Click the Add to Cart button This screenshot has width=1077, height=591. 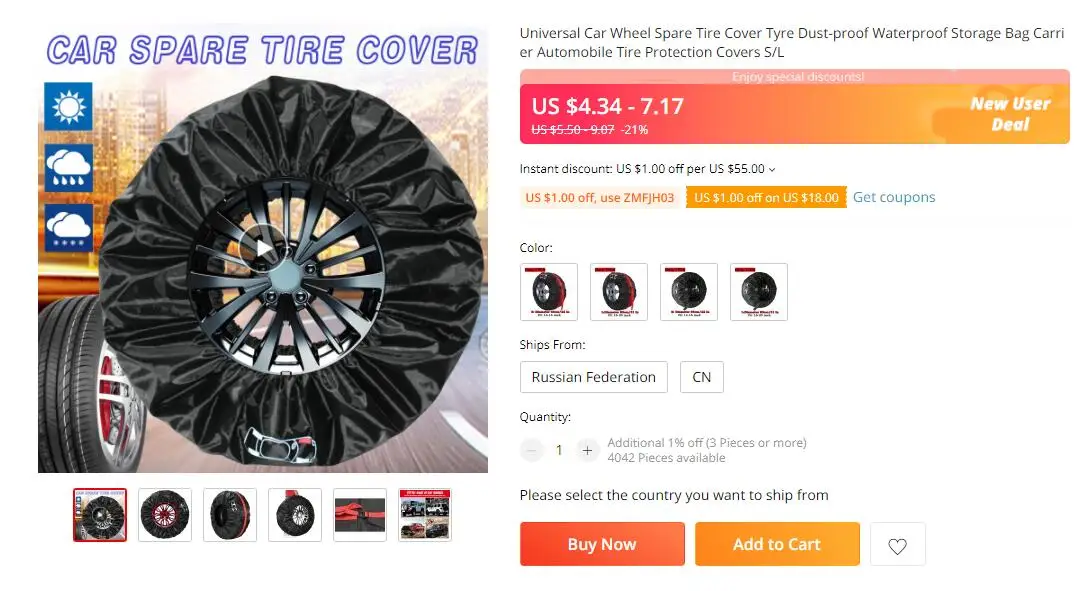tap(777, 544)
